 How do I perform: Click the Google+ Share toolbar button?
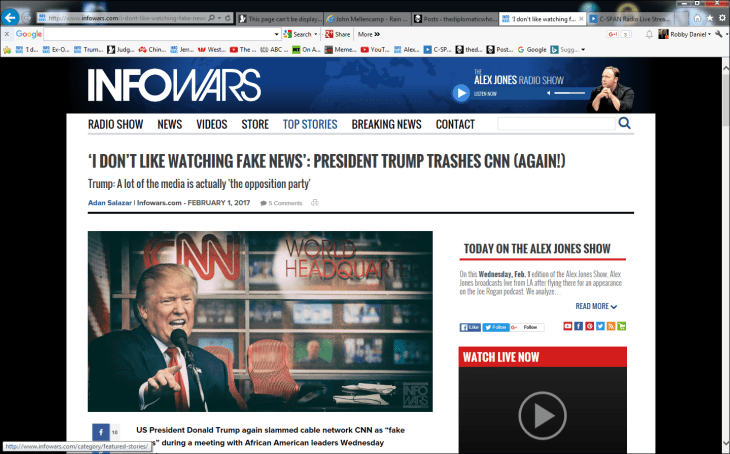click(338, 34)
